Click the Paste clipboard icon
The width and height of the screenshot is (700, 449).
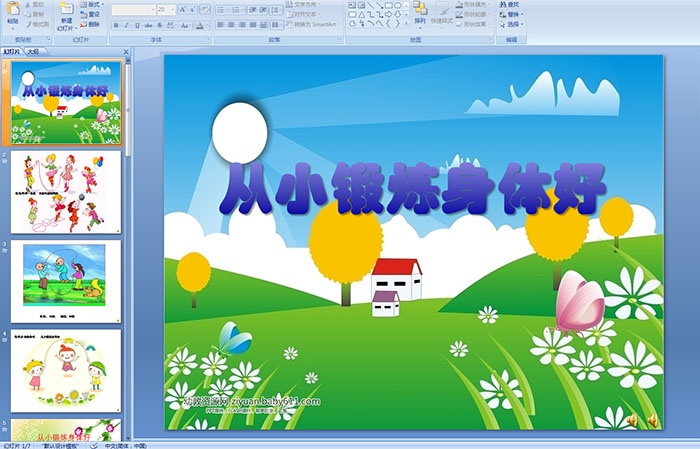point(13,8)
